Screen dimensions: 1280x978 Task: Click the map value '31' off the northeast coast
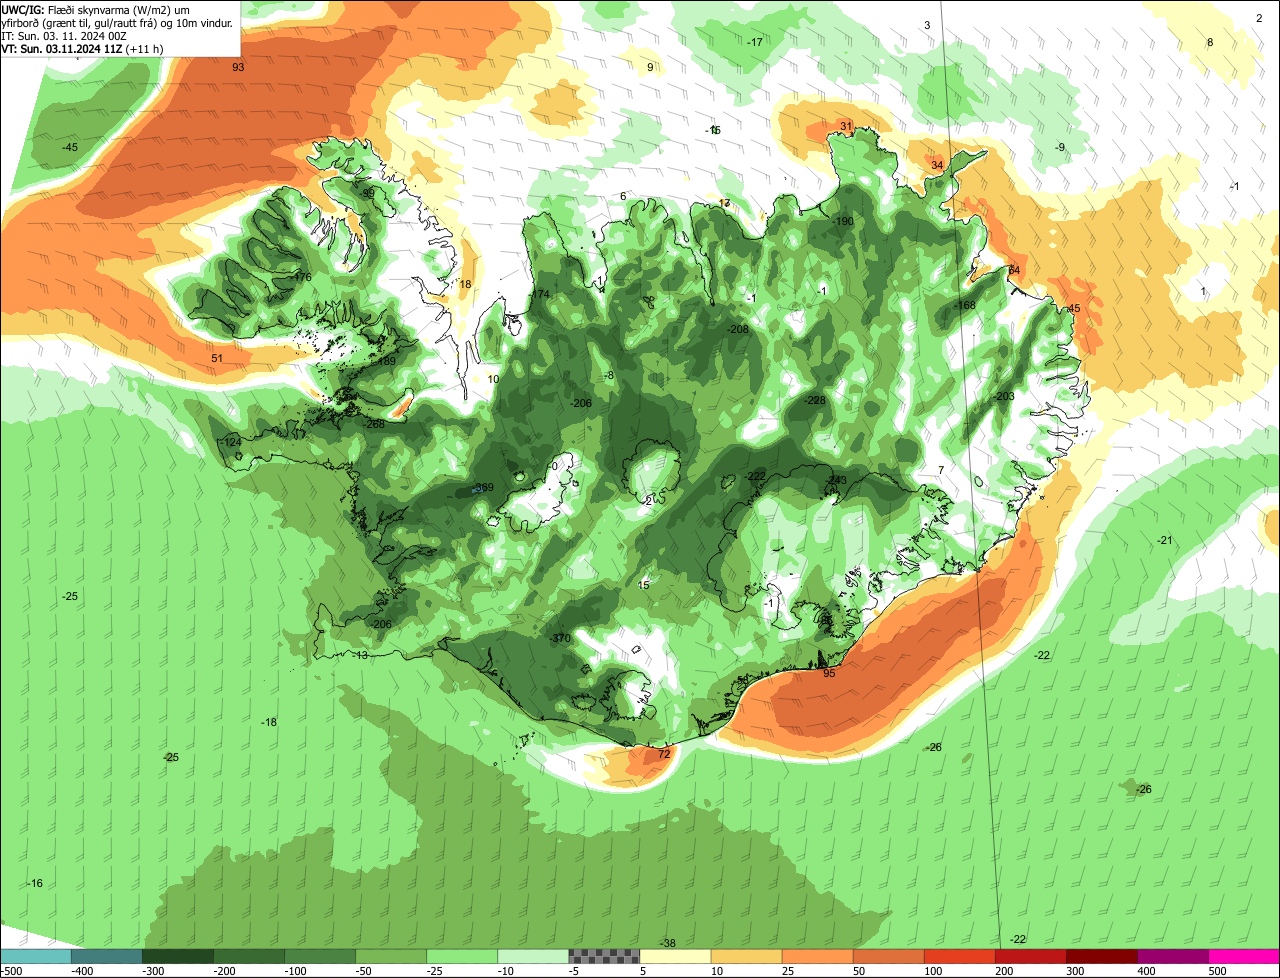(846, 126)
